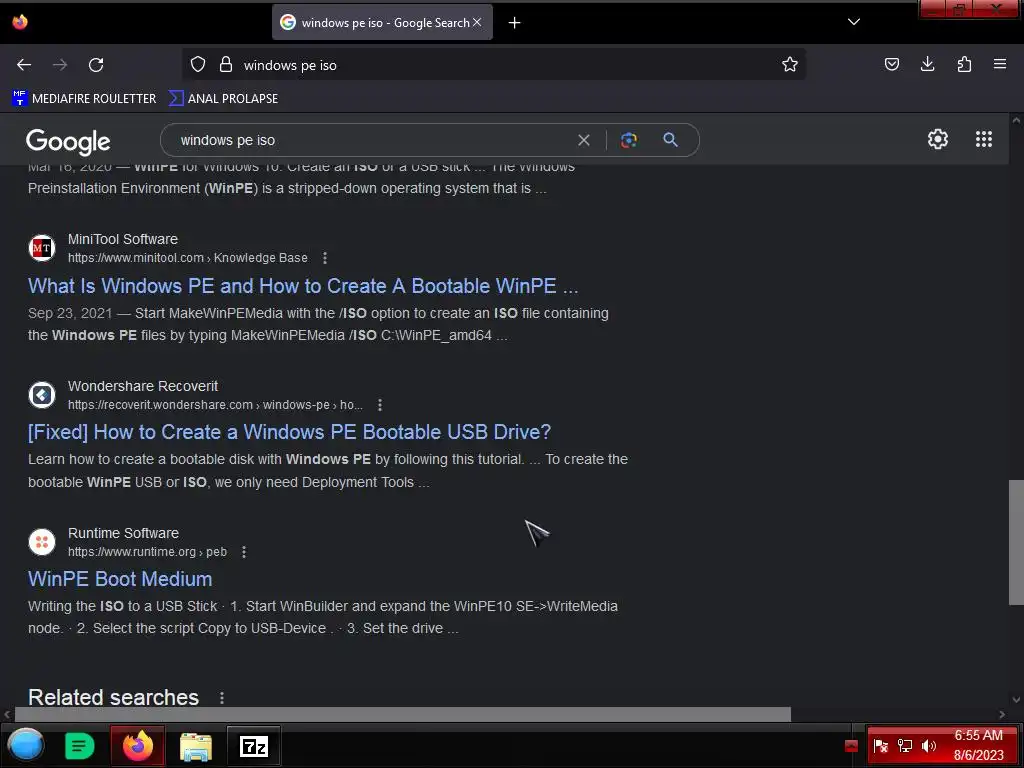Click the Wondershare Recoverit site name

(x=143, y=387)
